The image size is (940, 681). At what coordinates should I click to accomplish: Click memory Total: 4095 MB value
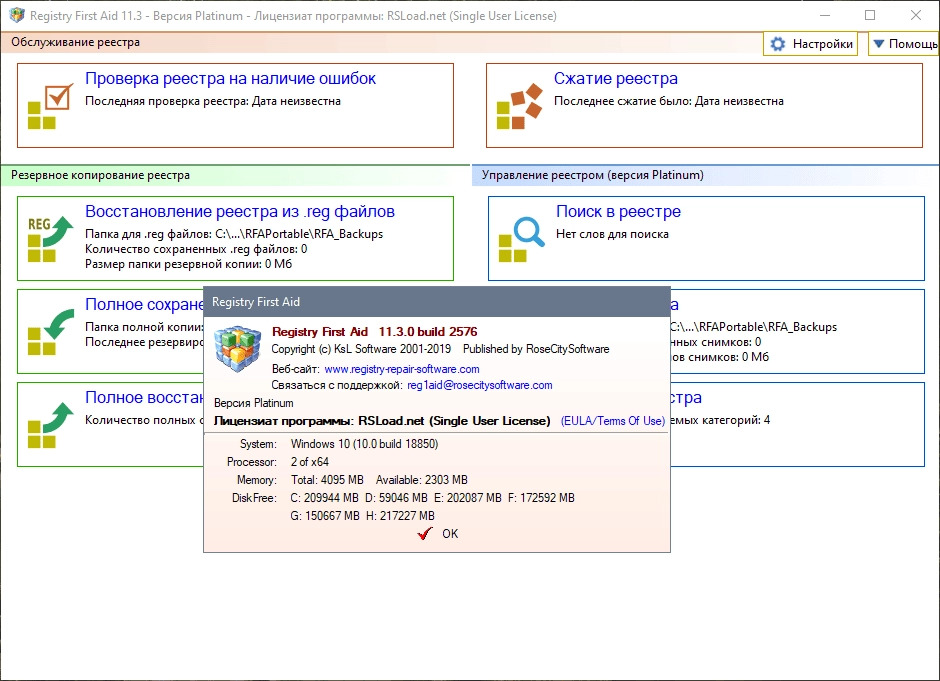click(x=327, y=480)
